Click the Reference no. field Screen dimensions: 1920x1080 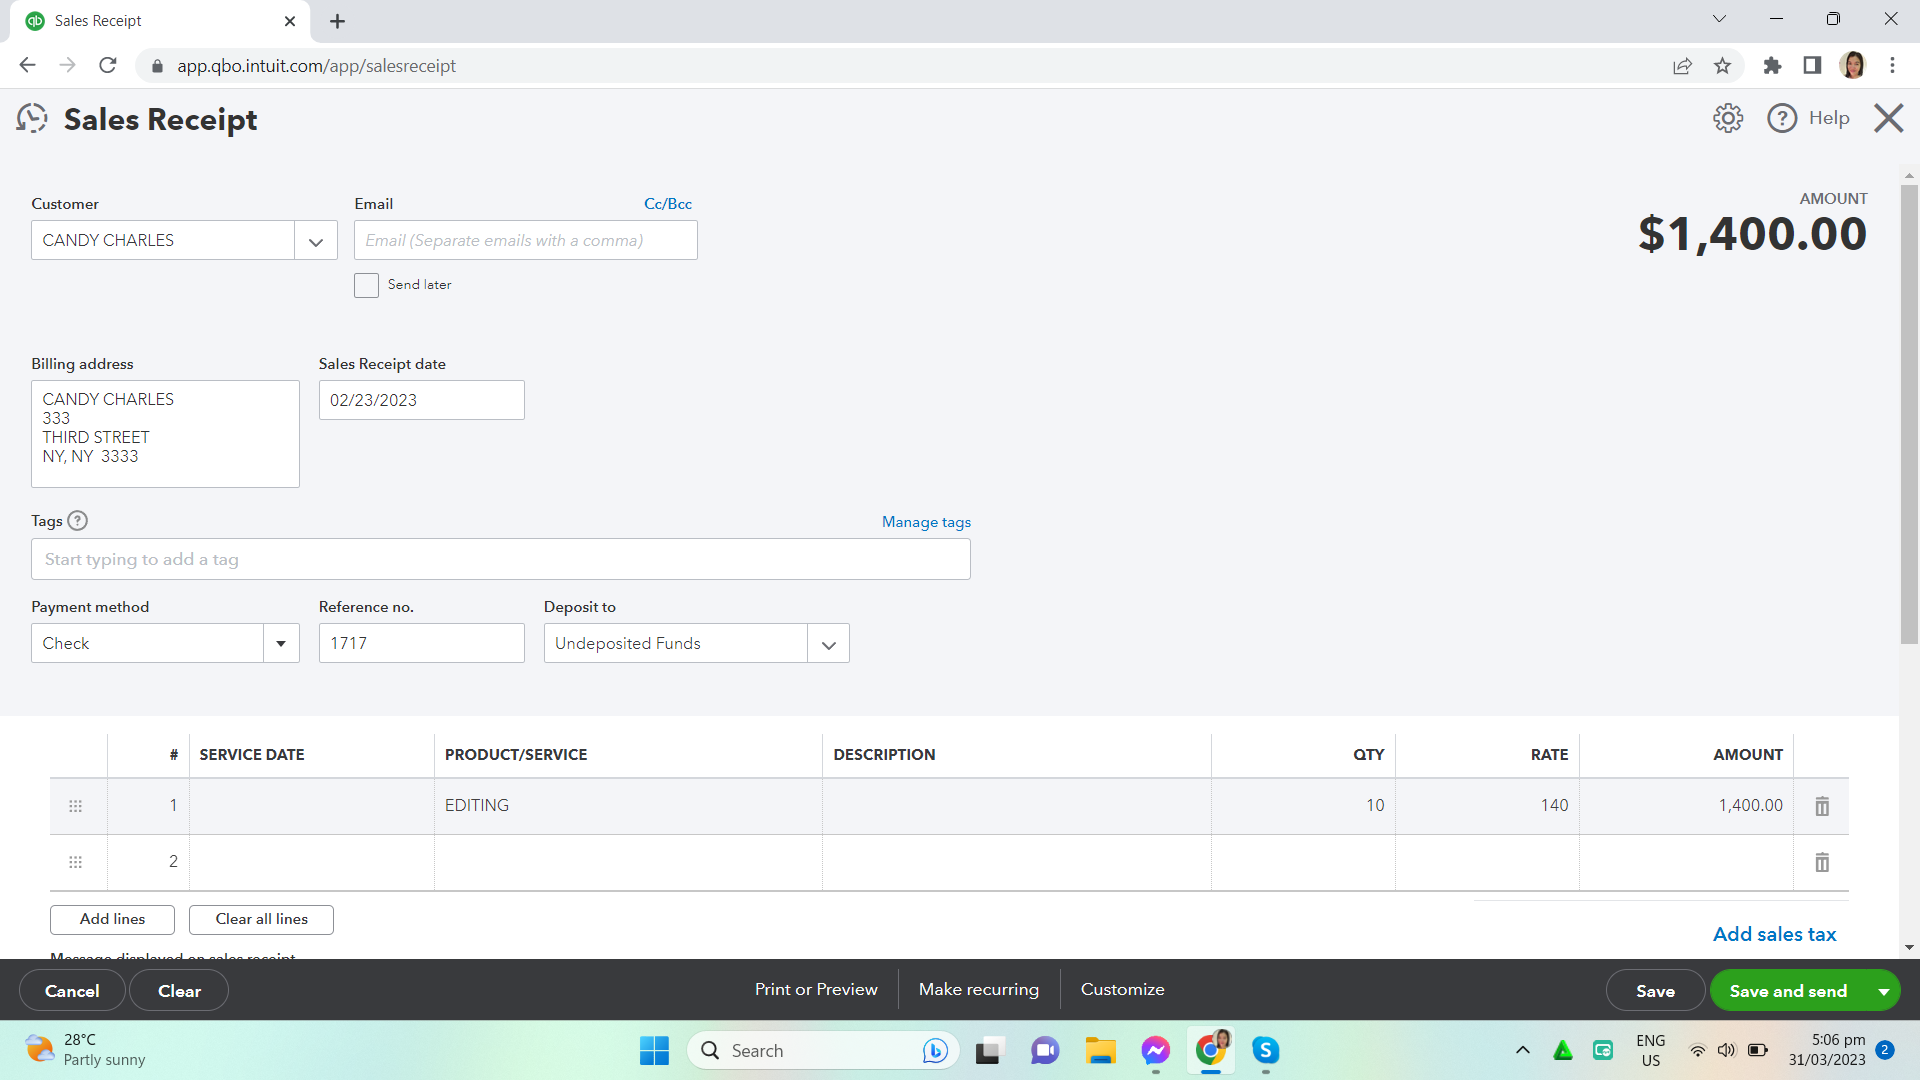tap(421, 644)
